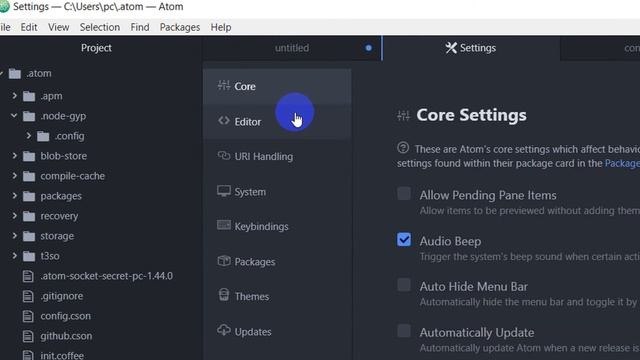Viewport: 640px width, 360px height.
Task: Open the Find menu
Action: (140, 27)
